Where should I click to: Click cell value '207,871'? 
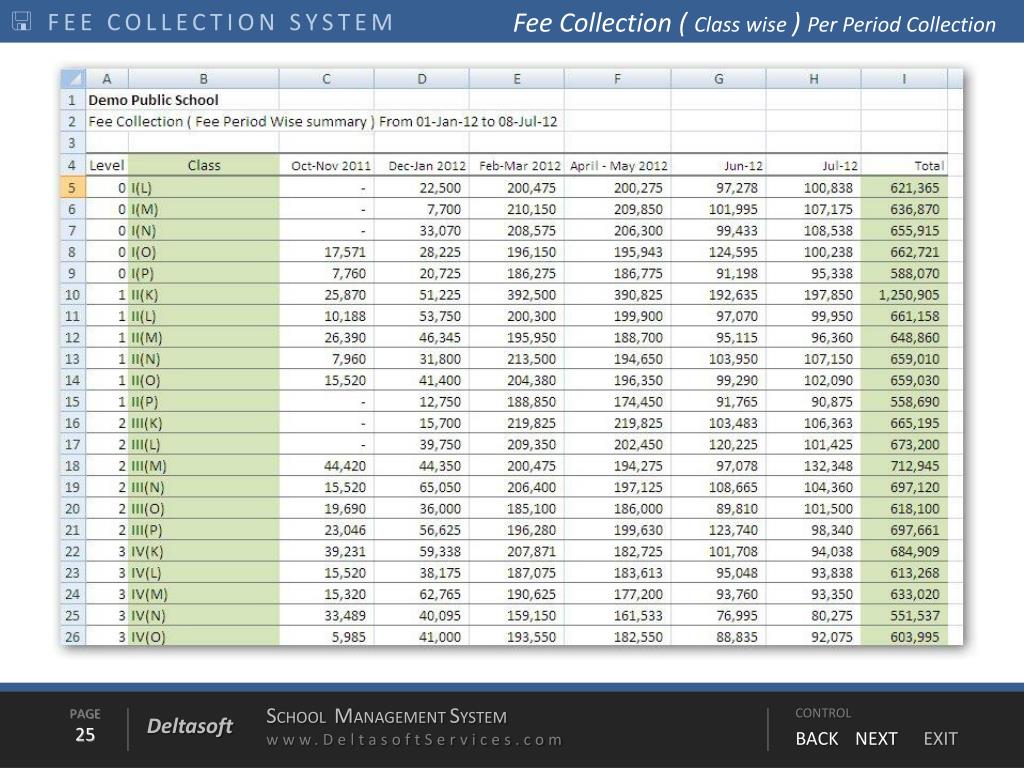click(x=517, y=552)
